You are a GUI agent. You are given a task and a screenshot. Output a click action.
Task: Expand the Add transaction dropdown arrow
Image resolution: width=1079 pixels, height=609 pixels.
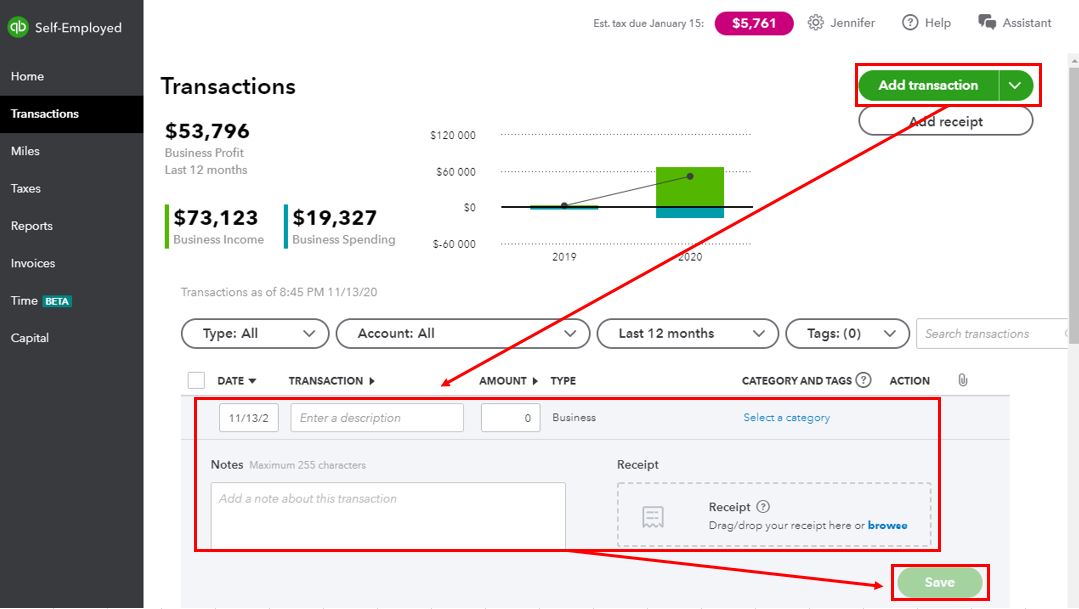click(x=1015, y=85)
